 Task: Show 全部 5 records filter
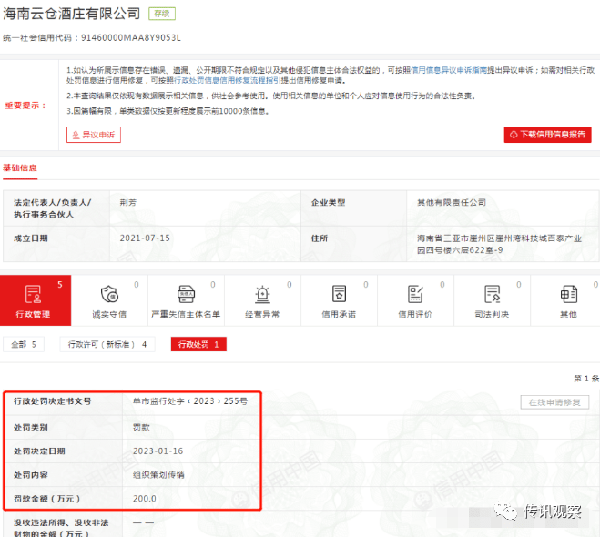click(x=25, y=344)
